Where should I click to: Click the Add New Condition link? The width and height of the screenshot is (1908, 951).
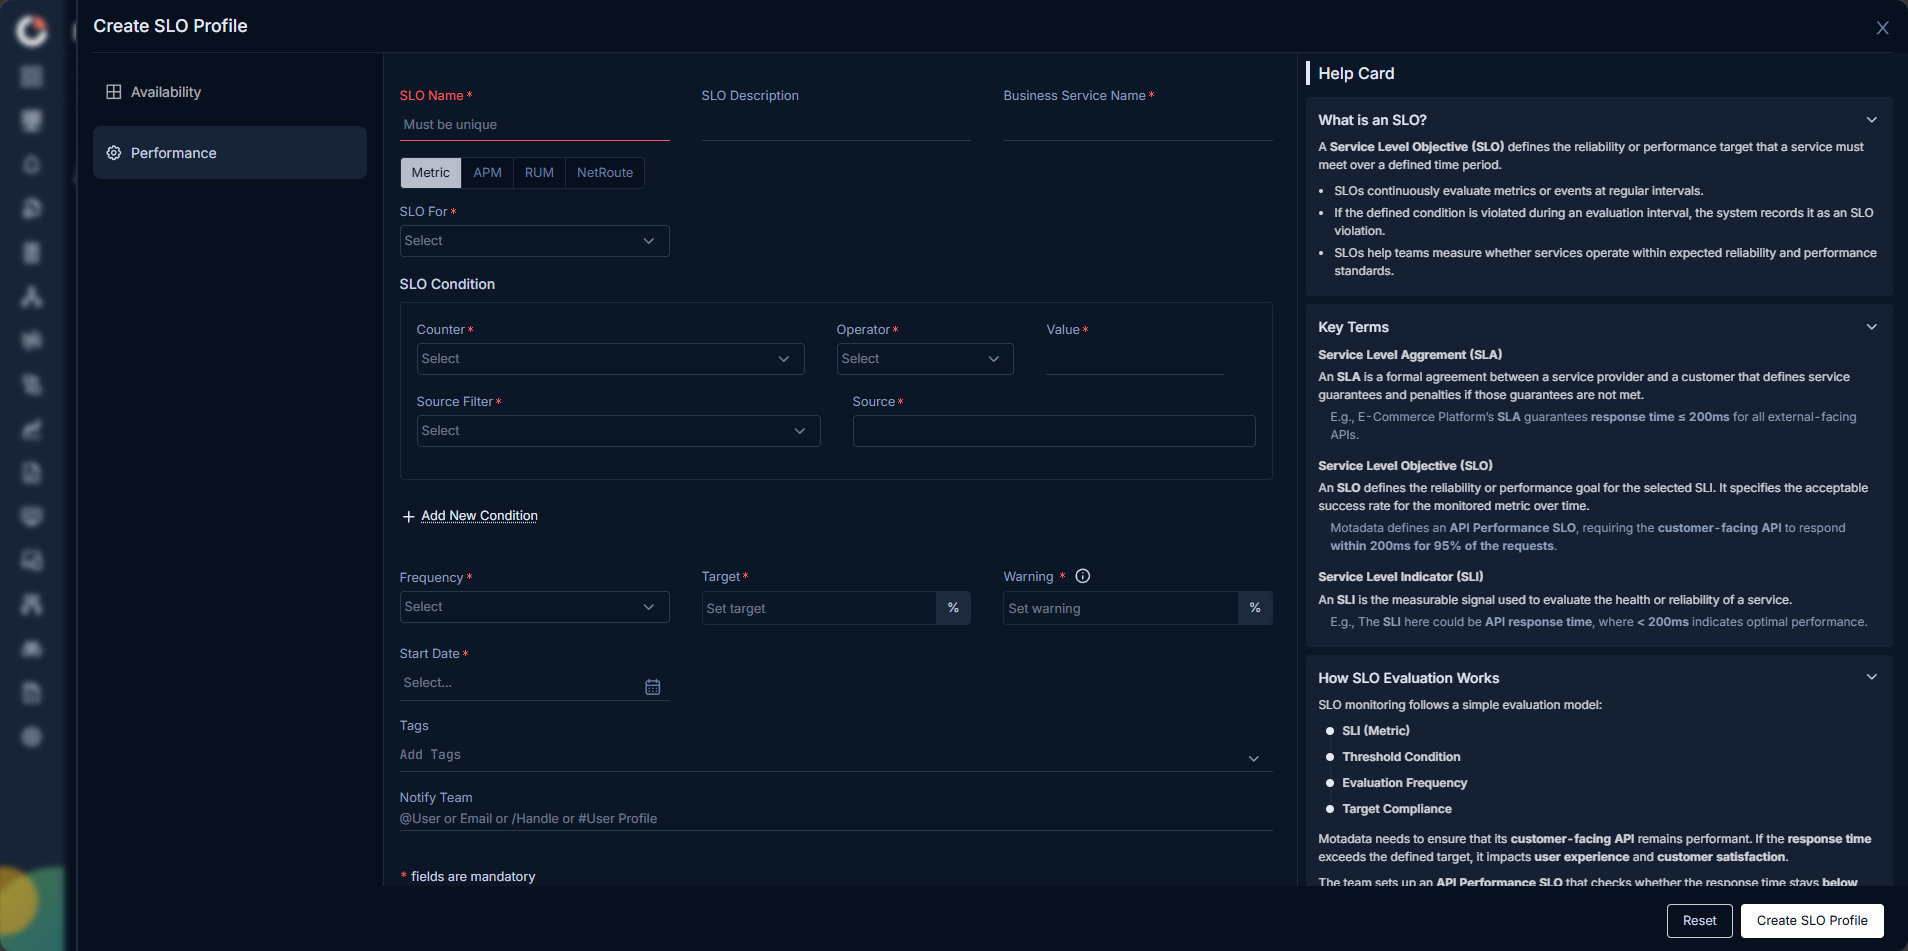(480, 516)
